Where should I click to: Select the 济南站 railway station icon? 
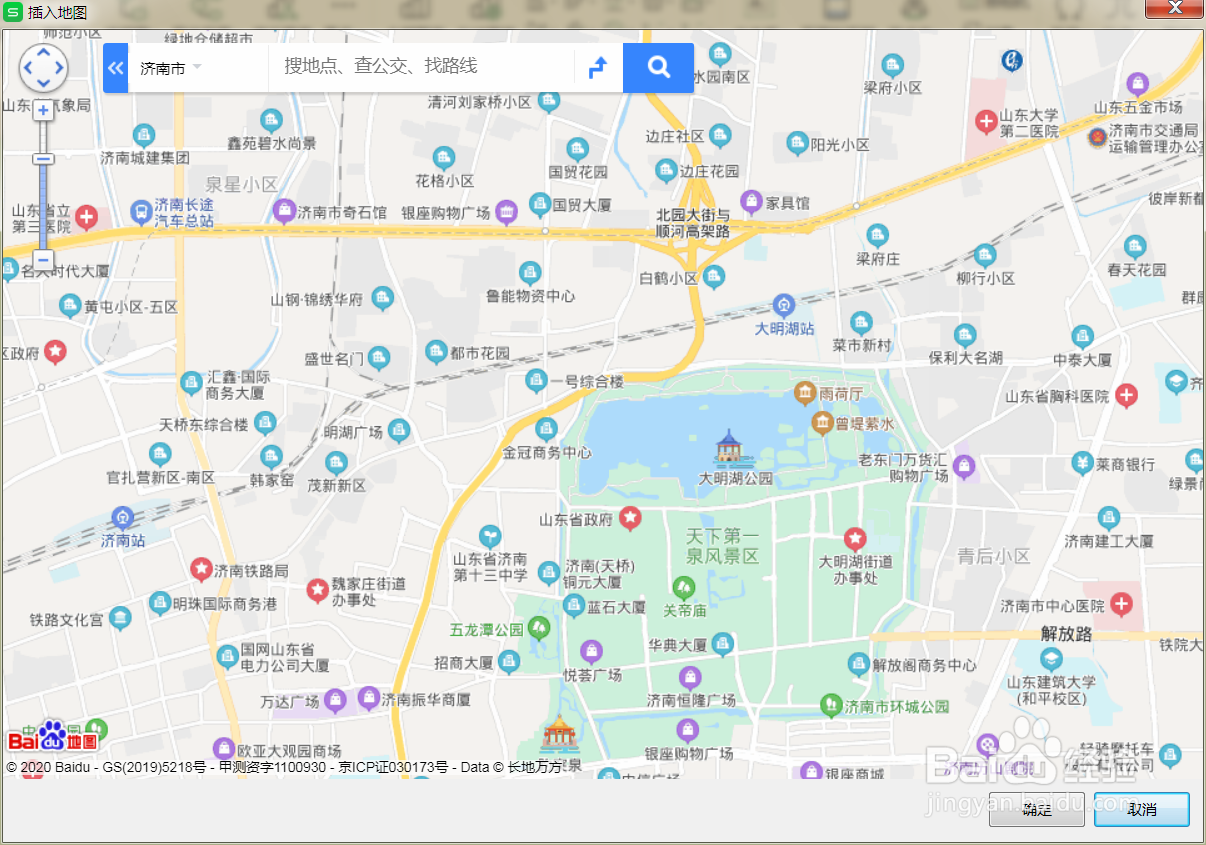click(x=122, y=518)
